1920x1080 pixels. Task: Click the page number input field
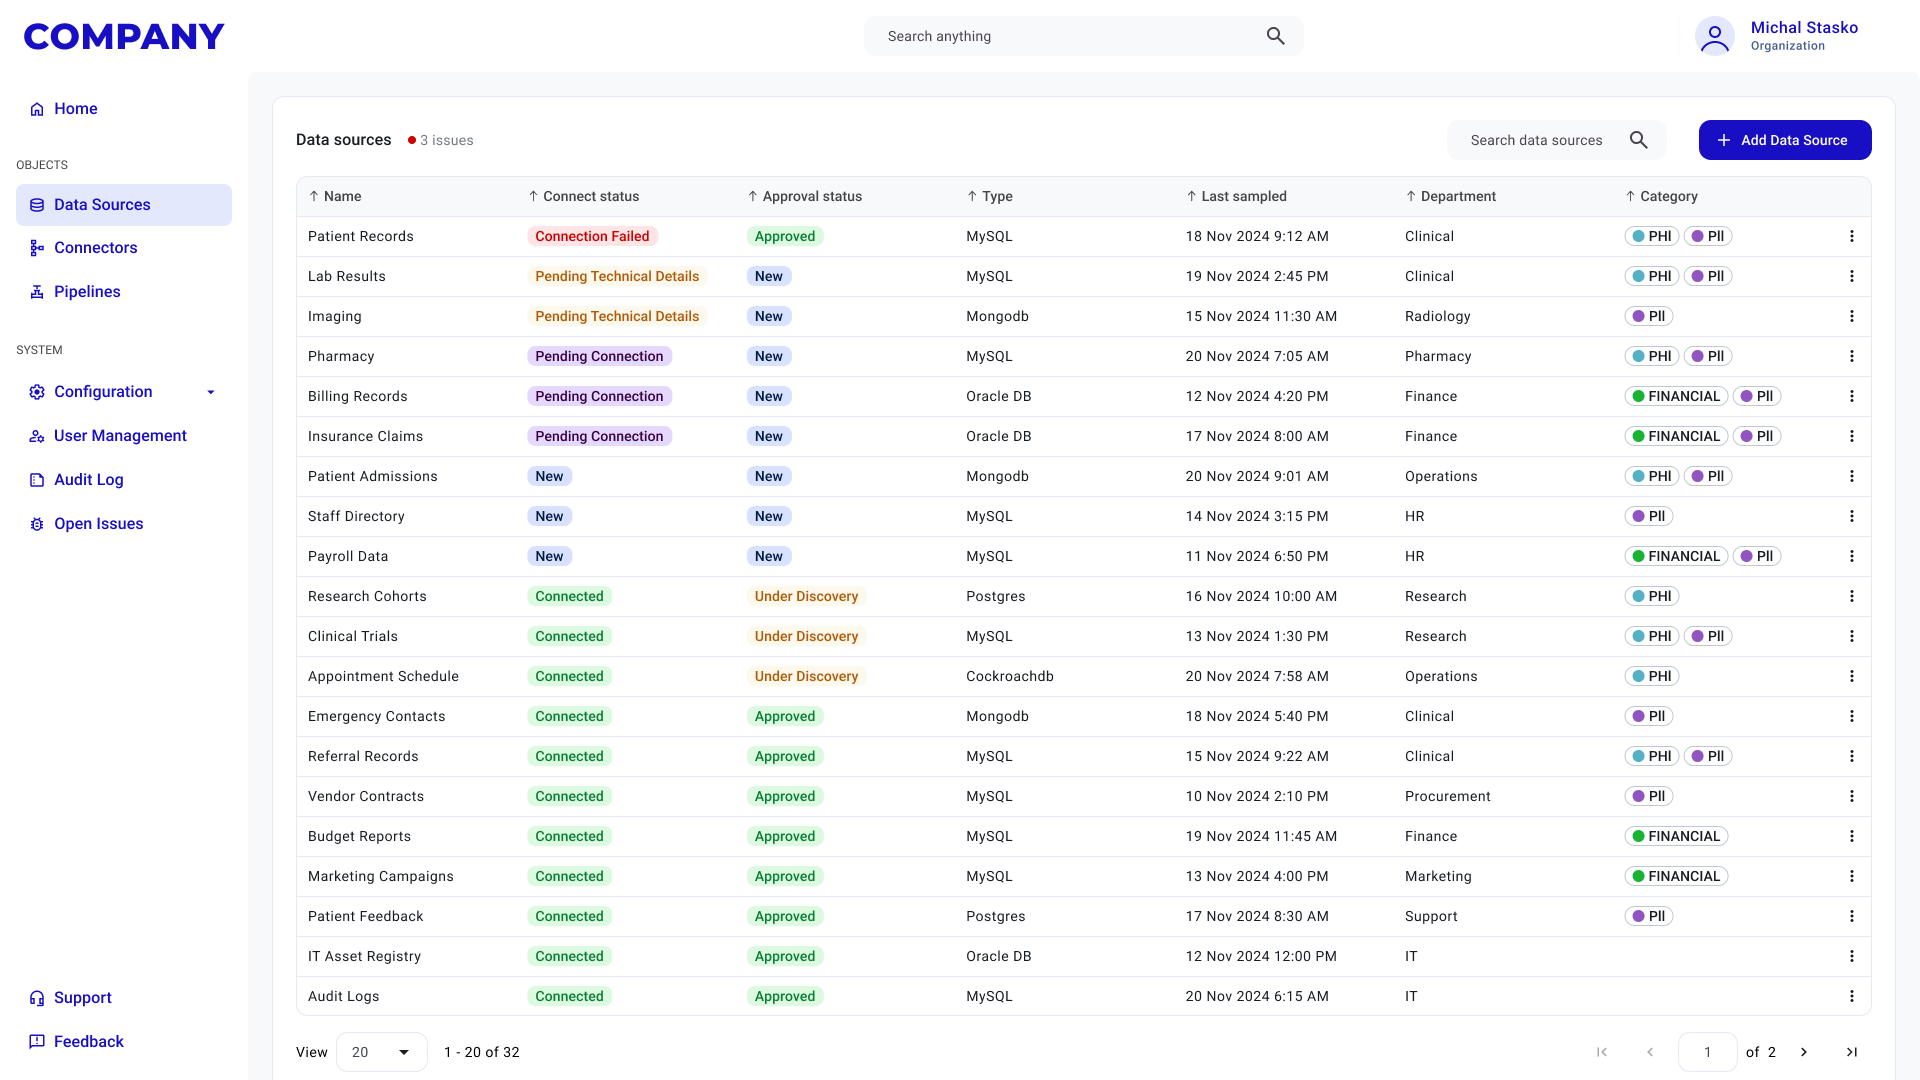(1707, 1052)
